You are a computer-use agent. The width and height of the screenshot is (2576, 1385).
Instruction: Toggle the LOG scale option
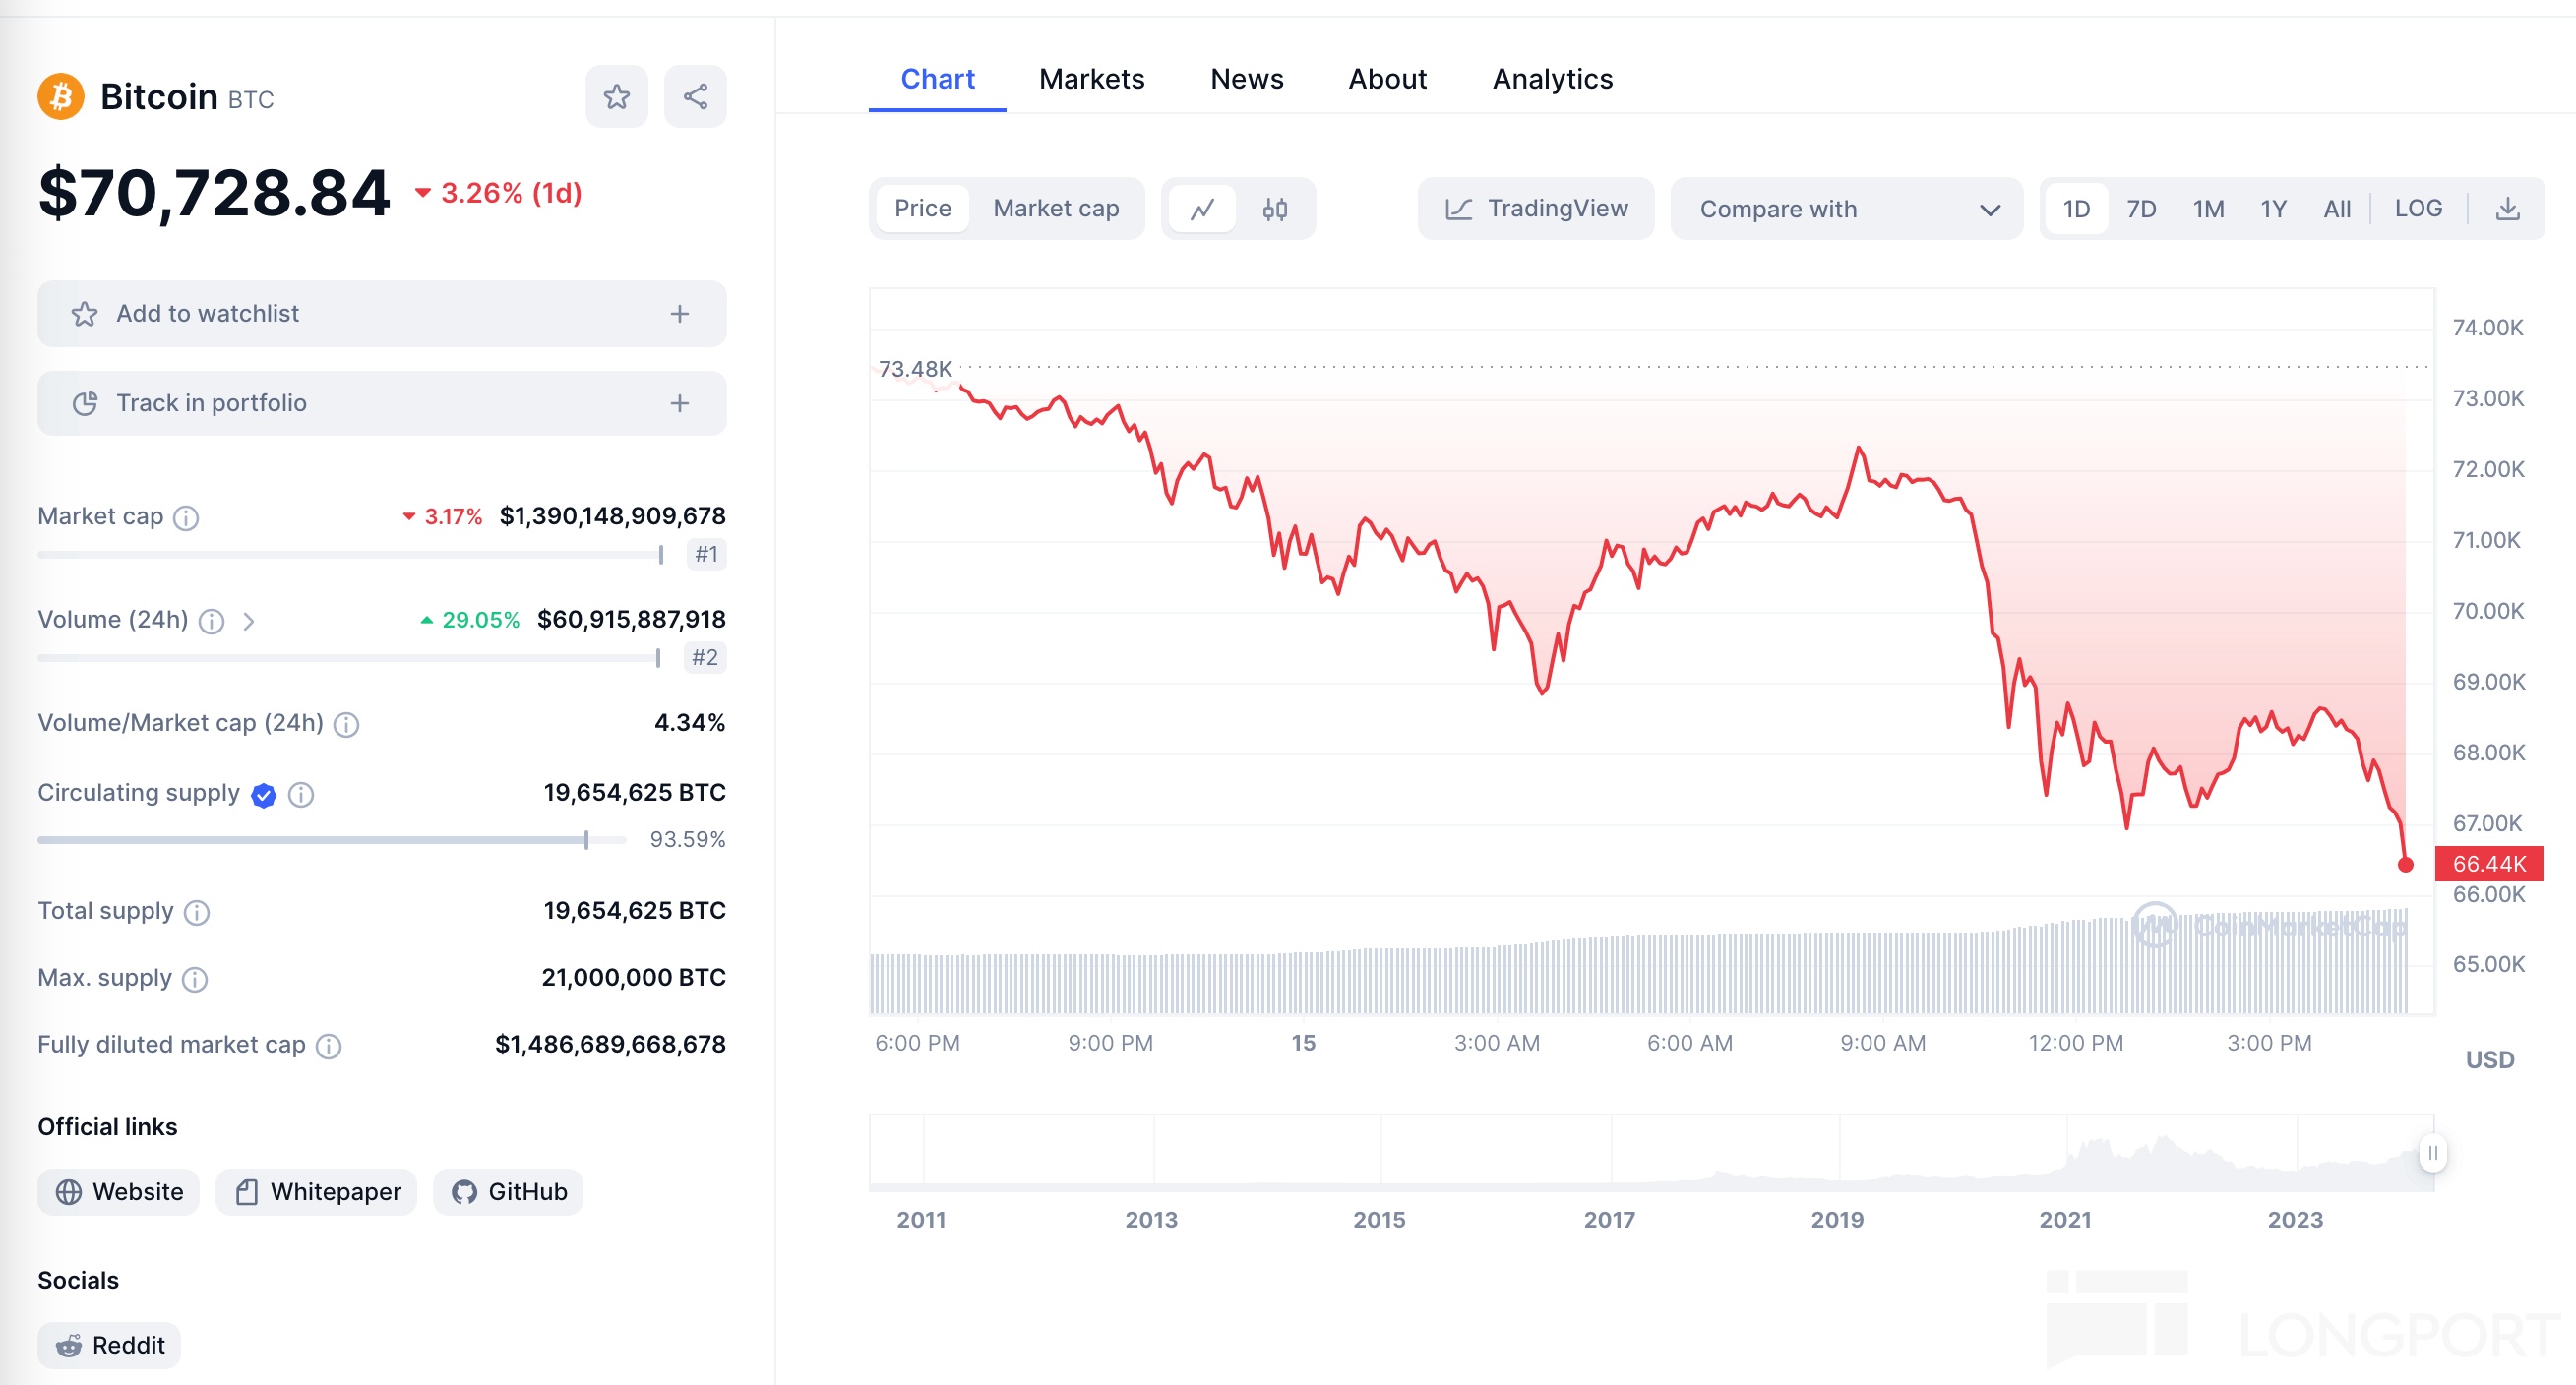pos(2417,209)
